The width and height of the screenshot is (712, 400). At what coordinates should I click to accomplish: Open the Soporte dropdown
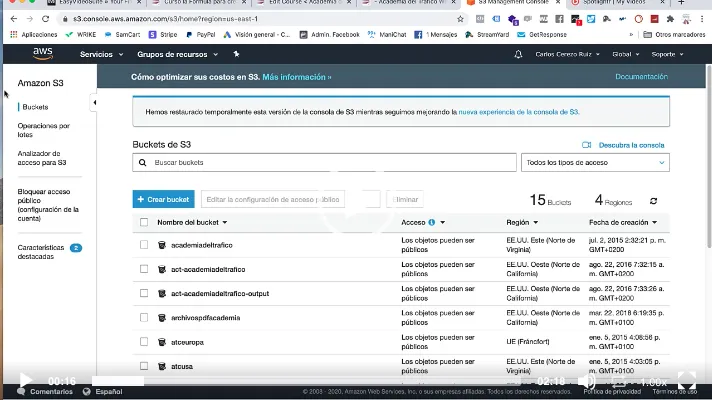coord(667,54)
